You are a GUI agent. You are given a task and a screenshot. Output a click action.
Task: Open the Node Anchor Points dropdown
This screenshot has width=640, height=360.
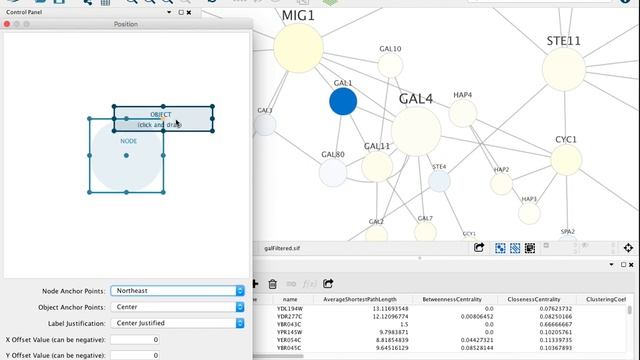click(178, 291)
